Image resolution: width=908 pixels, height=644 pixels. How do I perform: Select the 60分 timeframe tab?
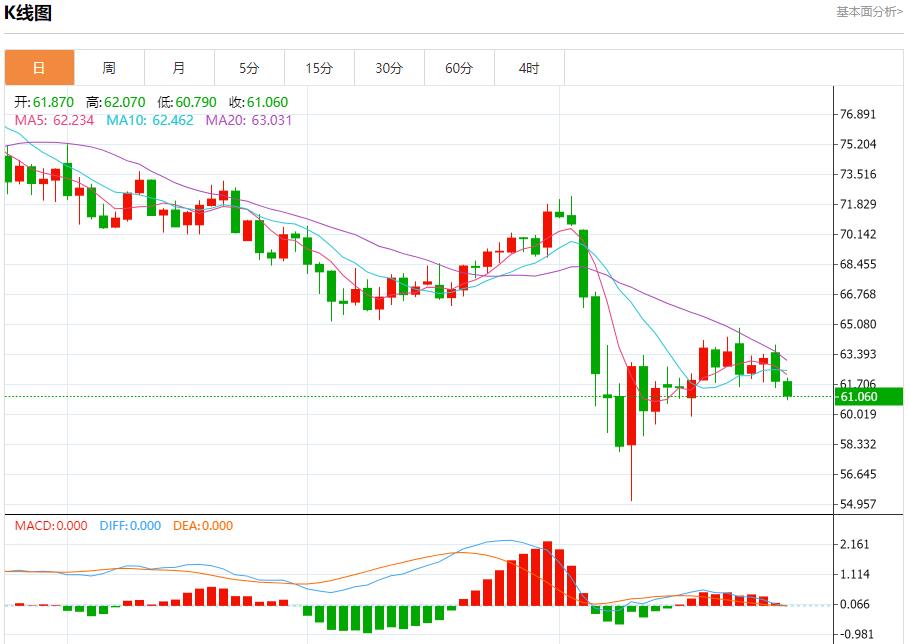(x=459, y=68)
